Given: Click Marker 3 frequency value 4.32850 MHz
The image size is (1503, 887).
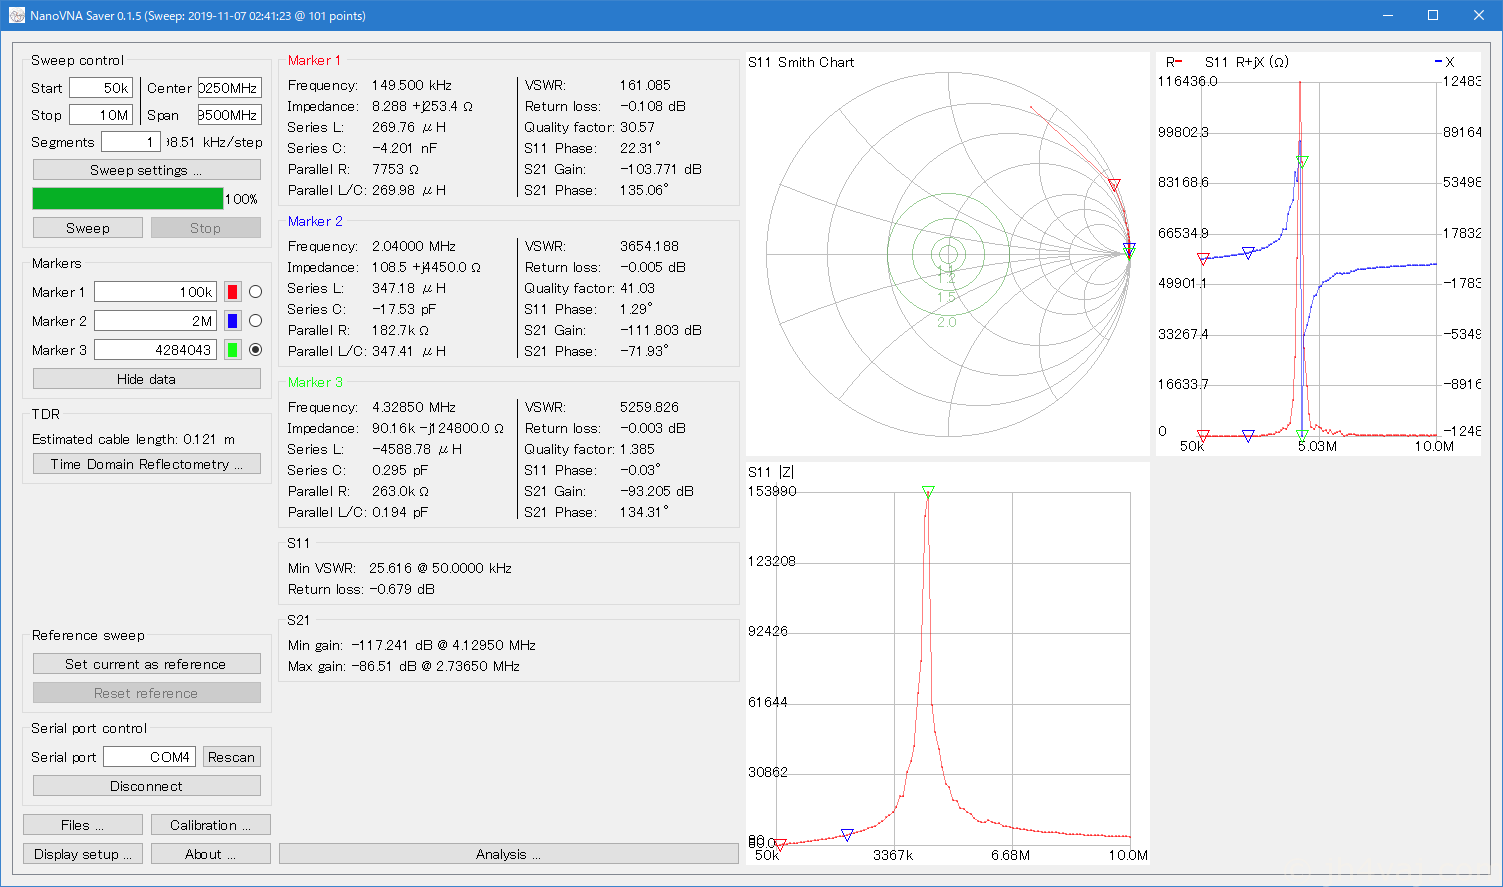Looking at the screenshot, I should (414, 407).
